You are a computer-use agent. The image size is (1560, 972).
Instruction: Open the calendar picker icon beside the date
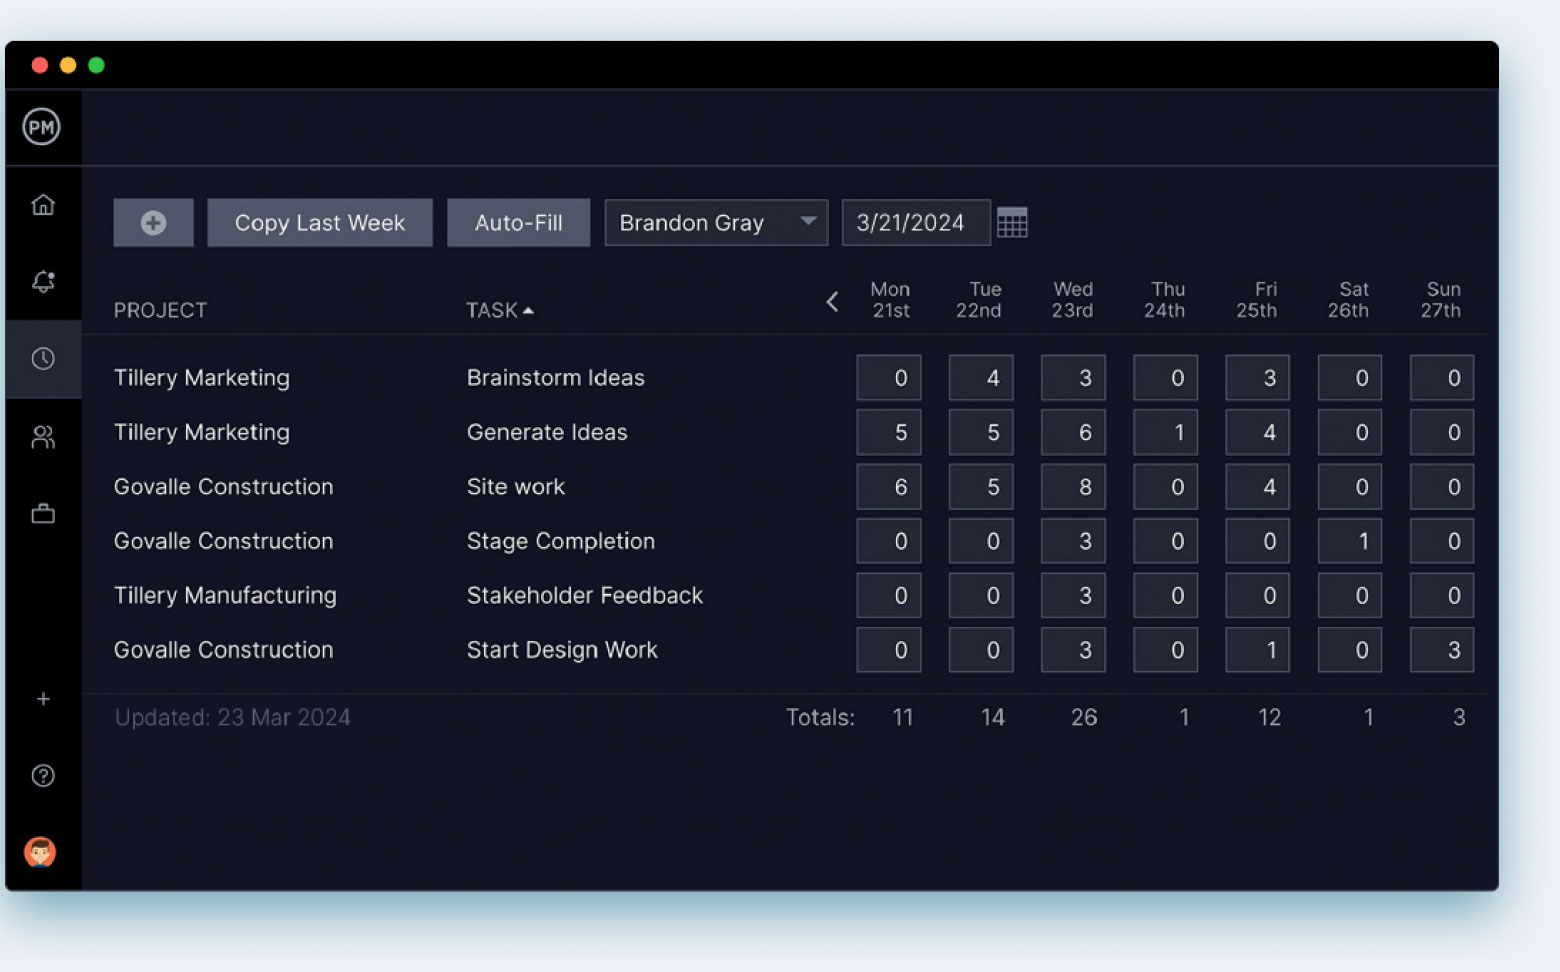1013,222
